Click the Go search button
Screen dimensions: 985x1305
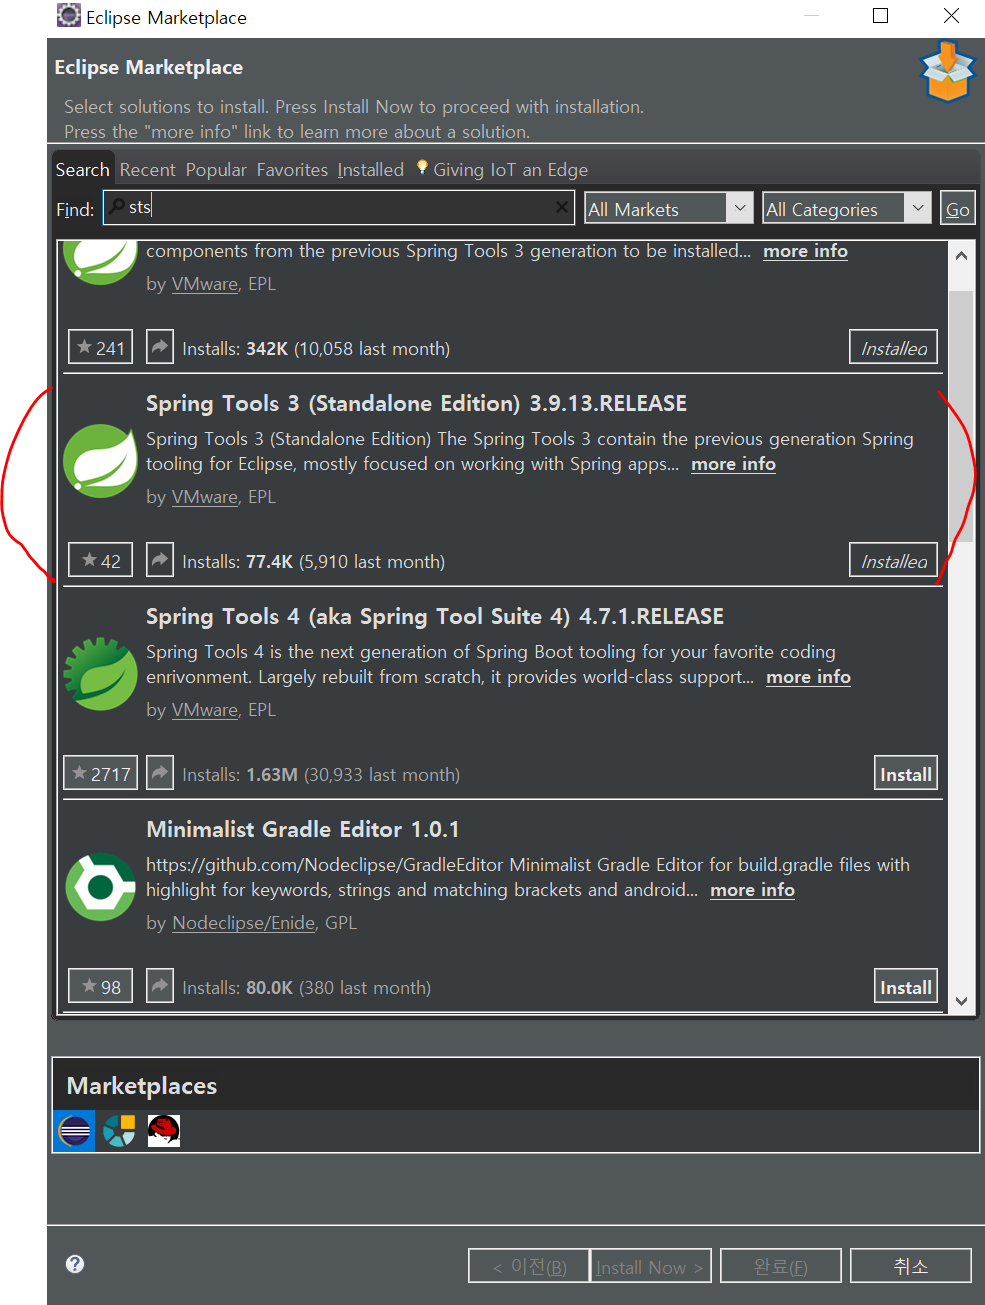click(957, 208)
